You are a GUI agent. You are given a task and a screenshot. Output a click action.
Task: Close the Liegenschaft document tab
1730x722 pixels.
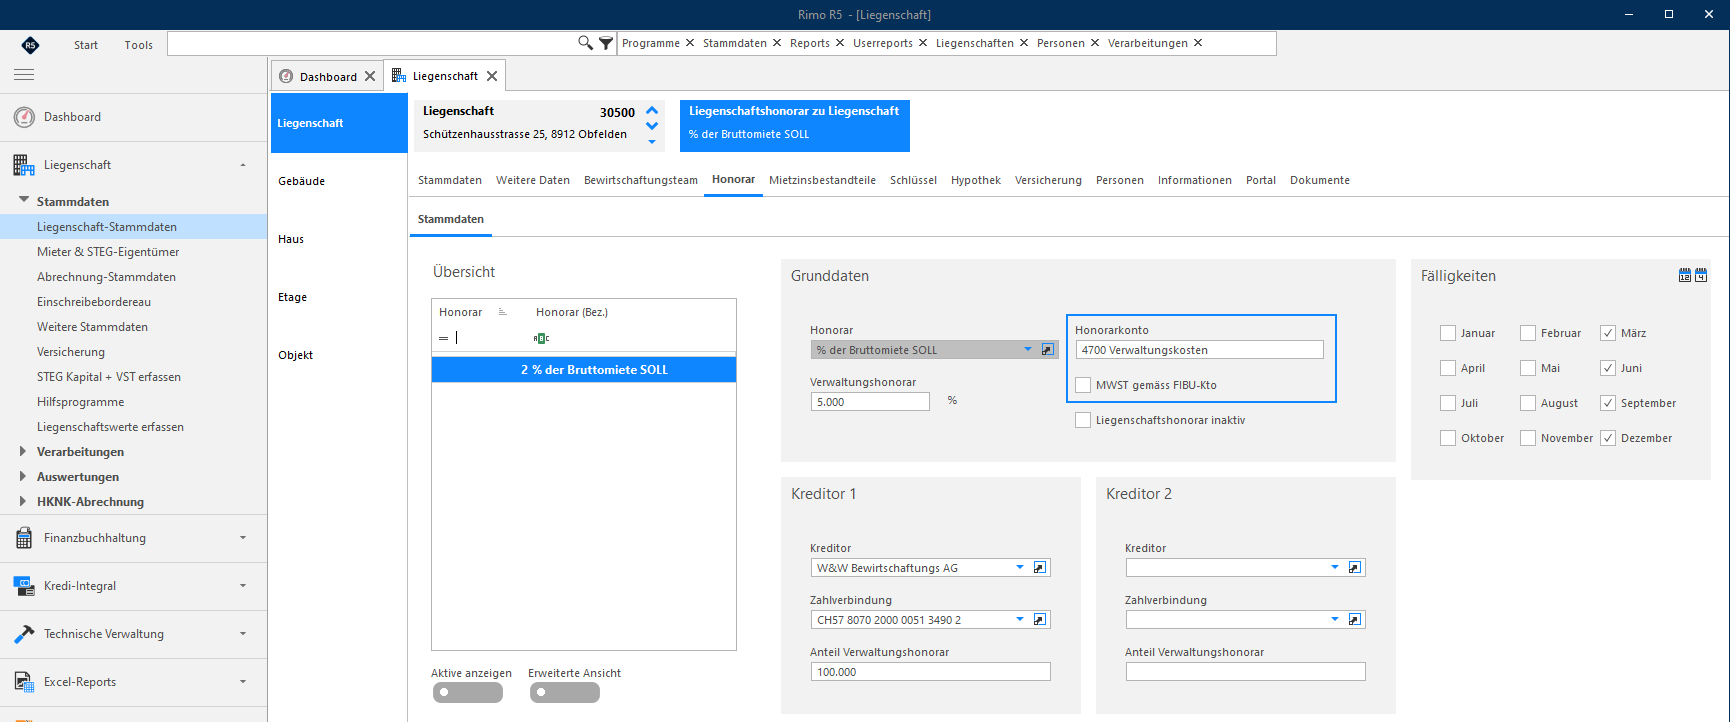(x=492, y=76)
